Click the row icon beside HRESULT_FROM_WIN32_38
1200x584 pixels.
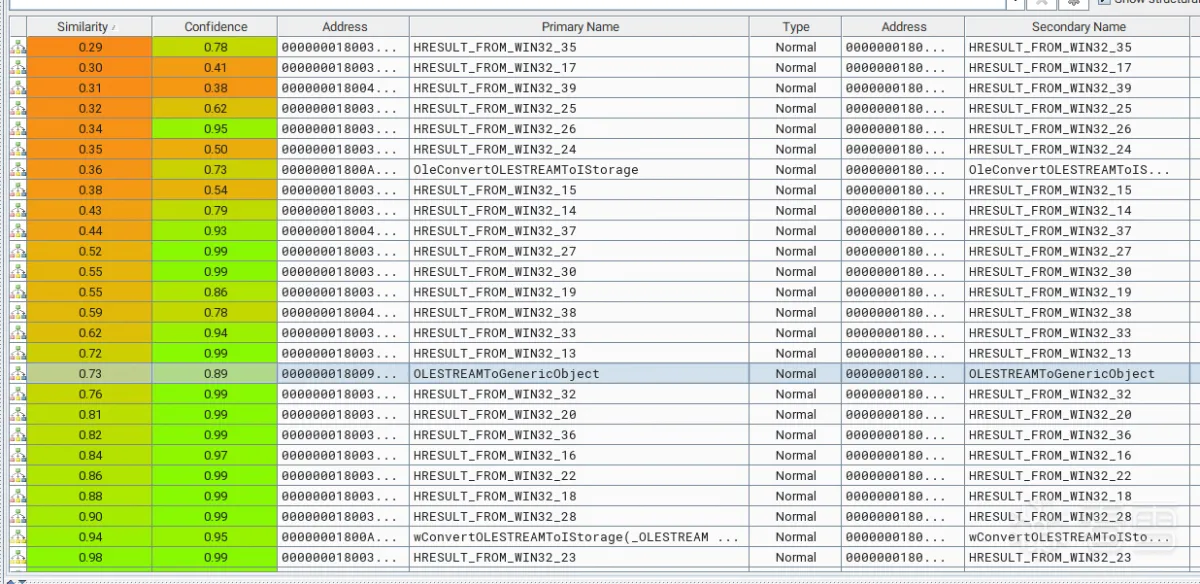[18, 312]
